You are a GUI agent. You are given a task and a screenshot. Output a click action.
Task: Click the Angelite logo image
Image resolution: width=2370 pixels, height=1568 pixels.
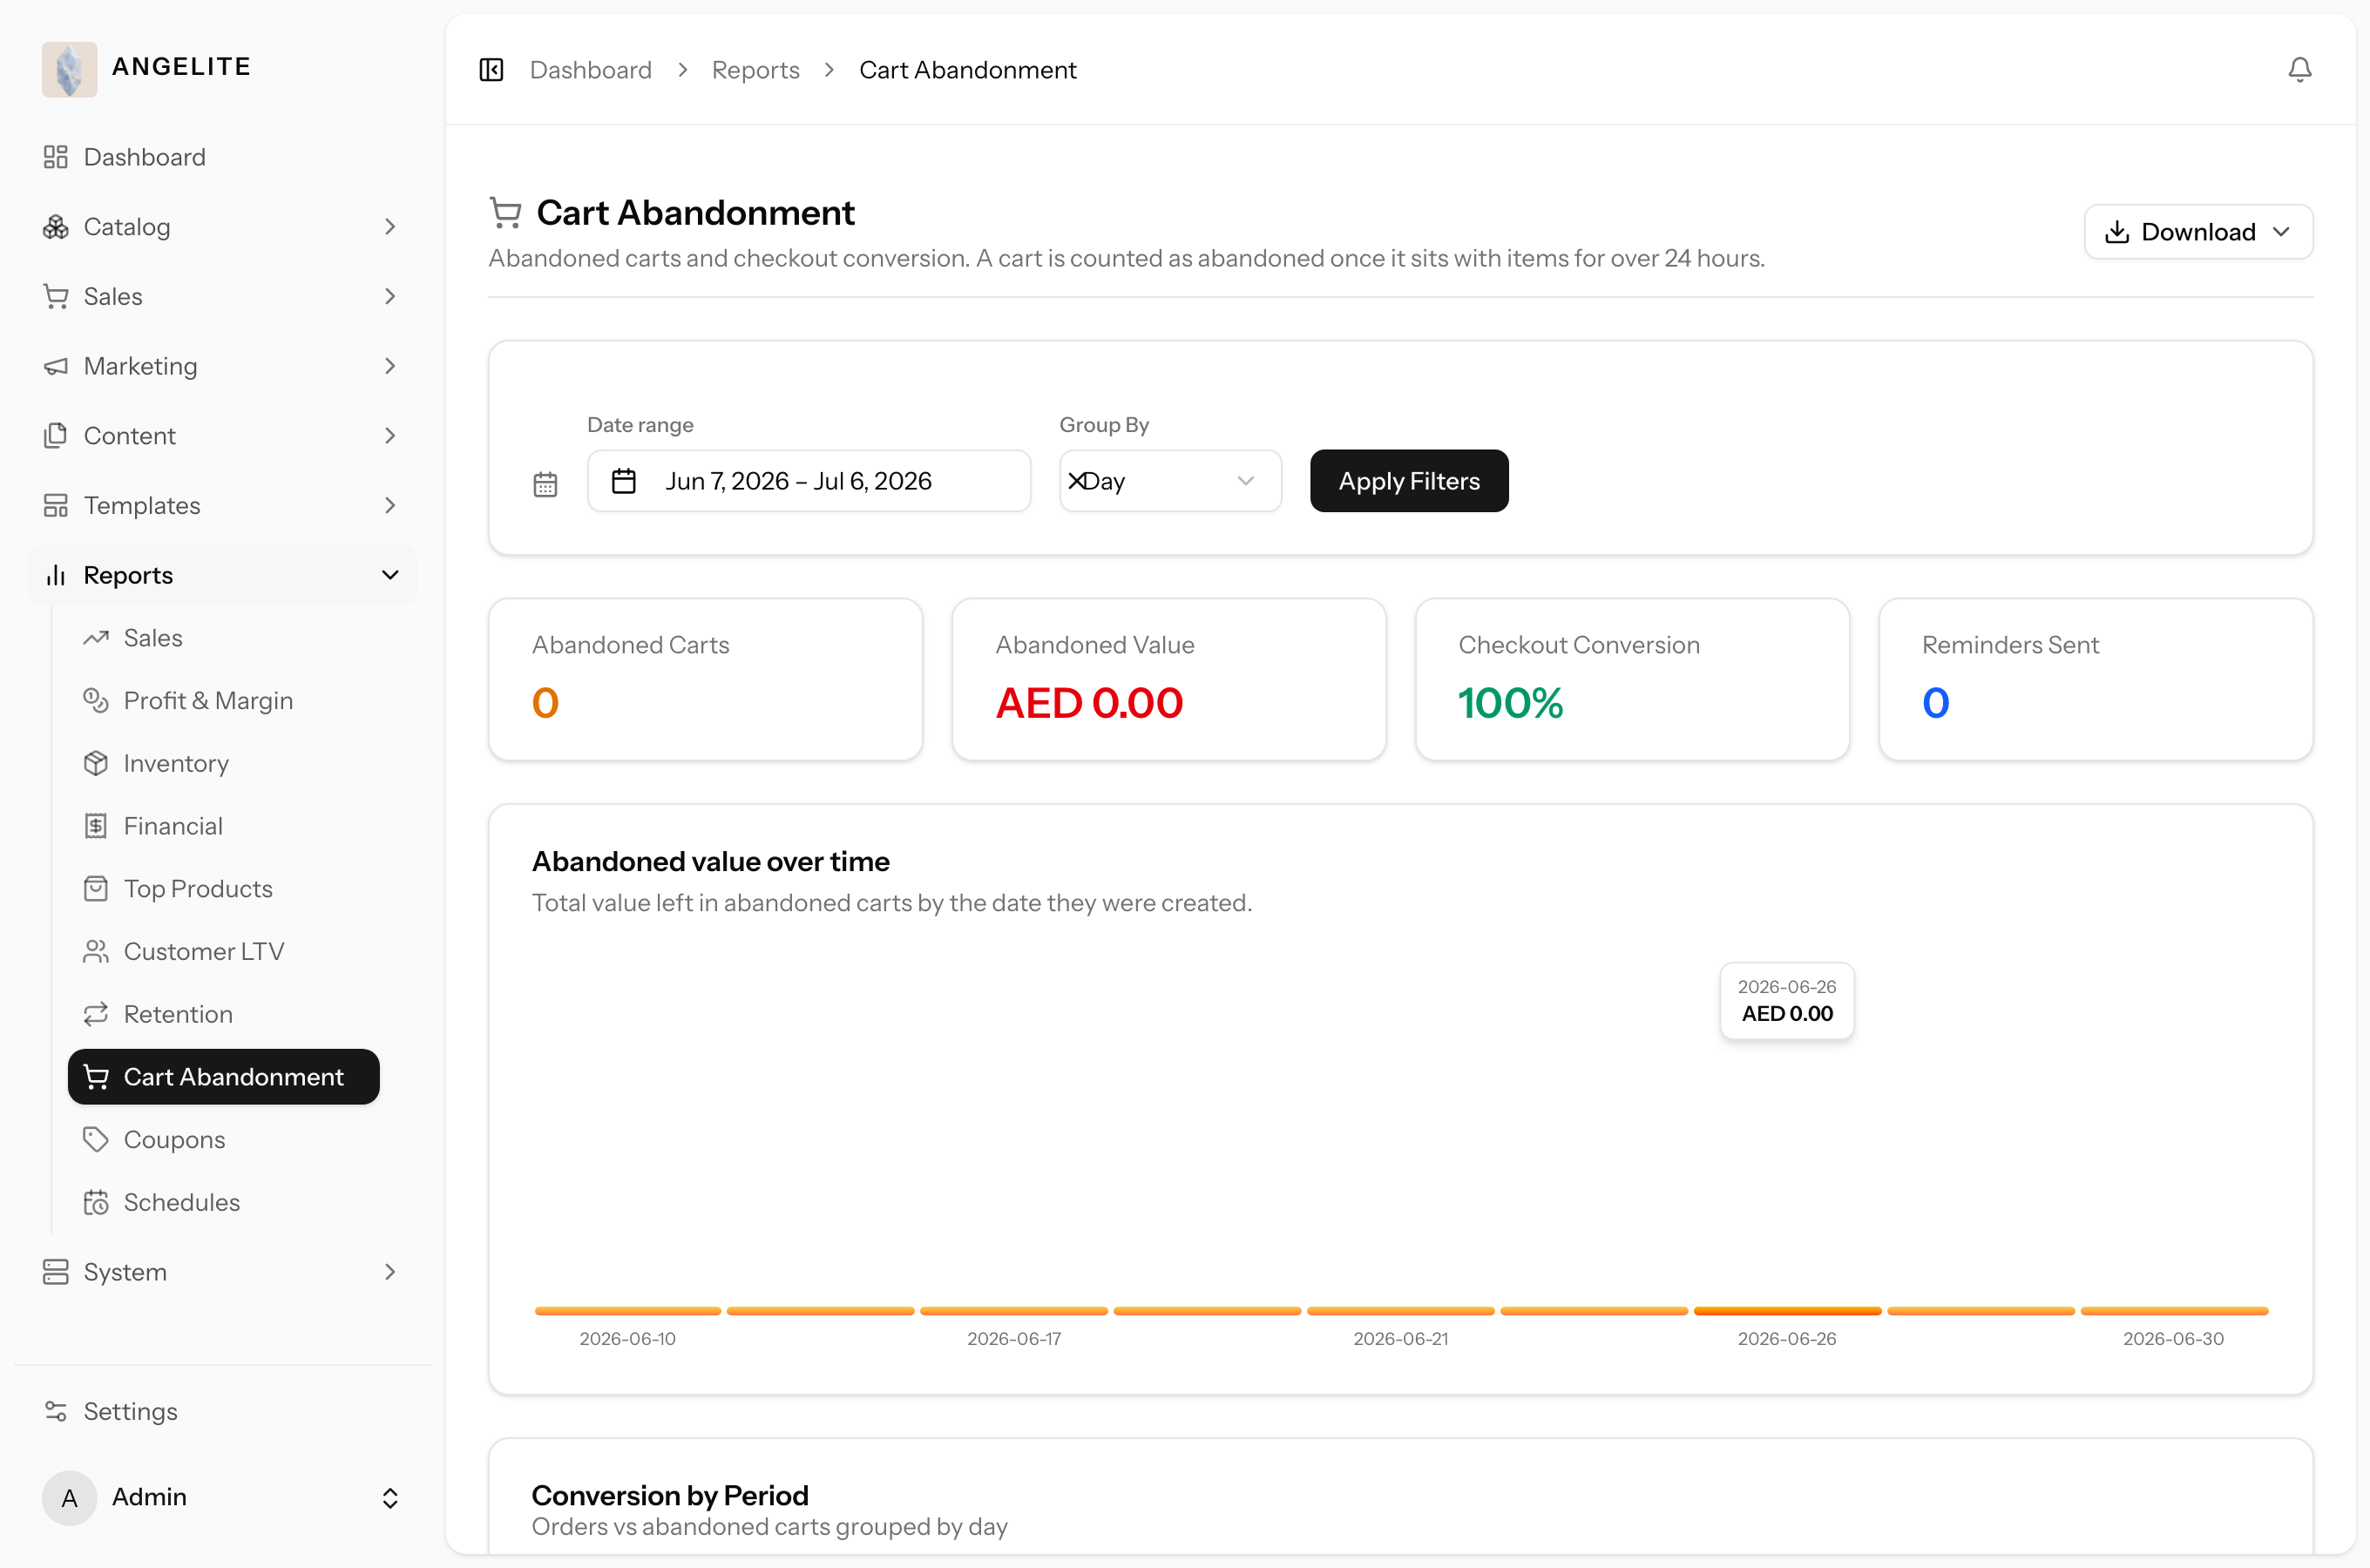69,69
